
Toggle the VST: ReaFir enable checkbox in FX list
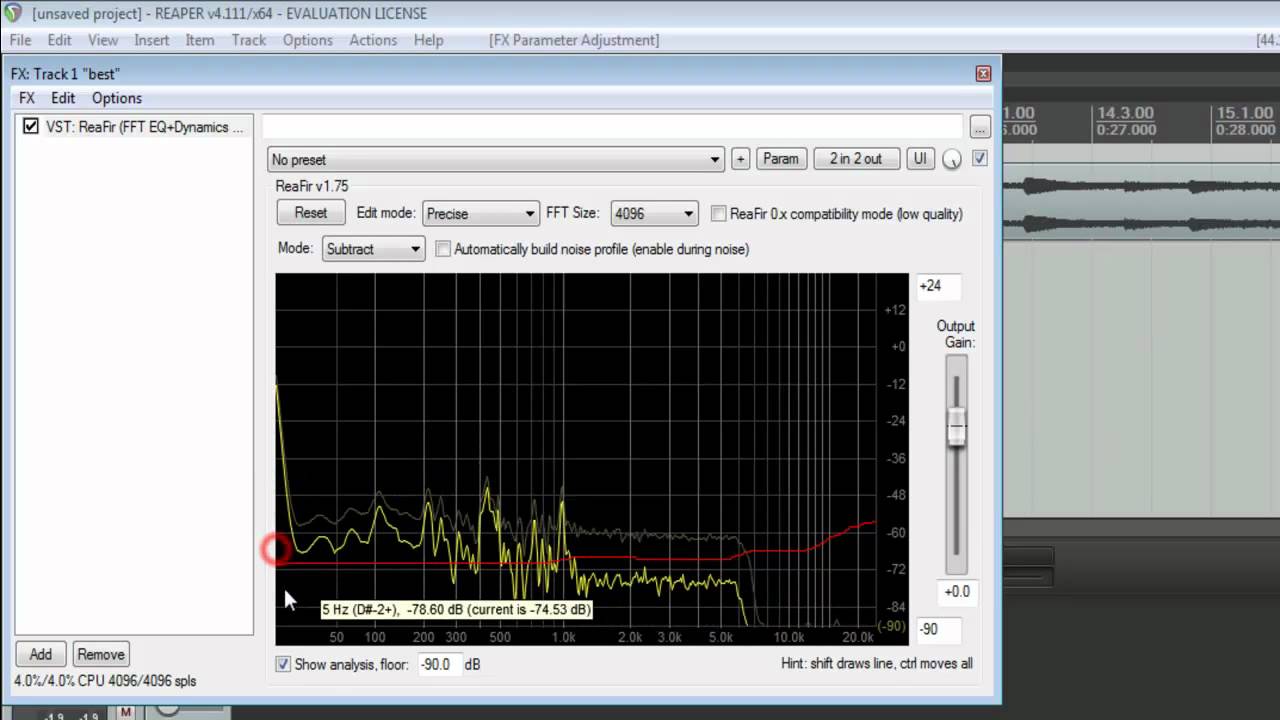pos(31,127)
